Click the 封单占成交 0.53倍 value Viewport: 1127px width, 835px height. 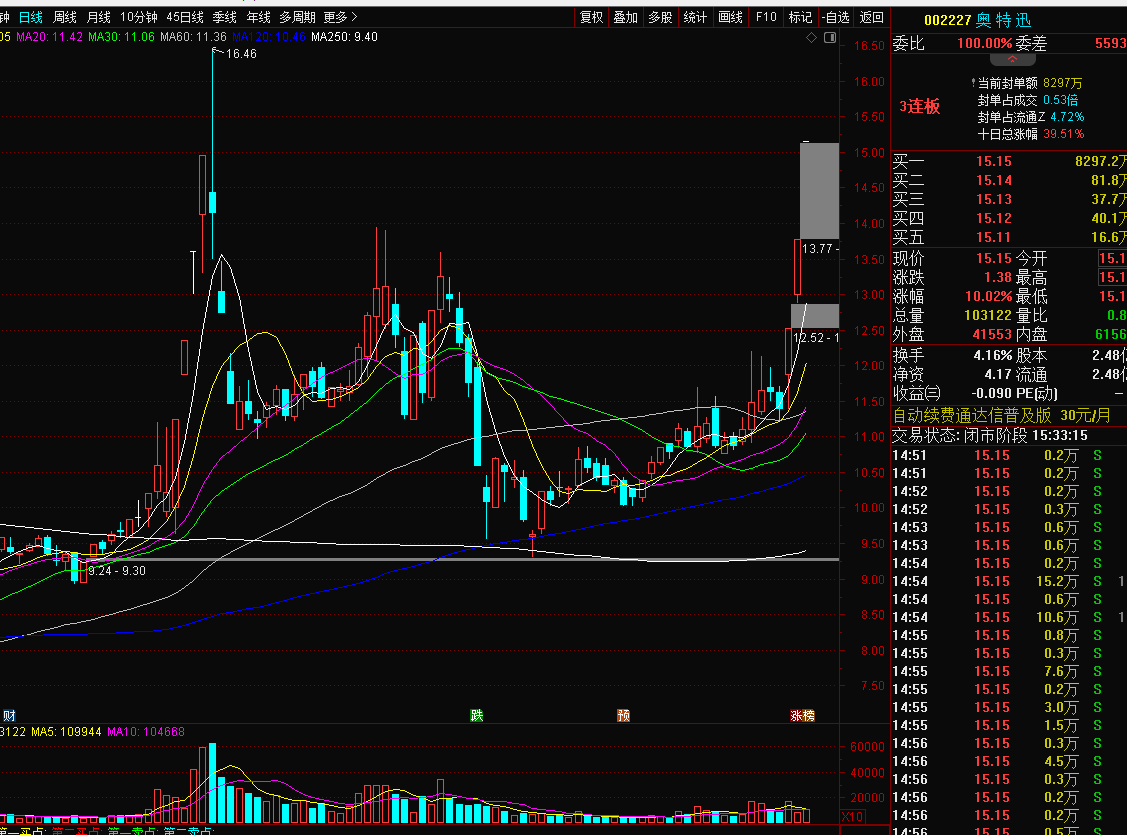(1060, 100)
